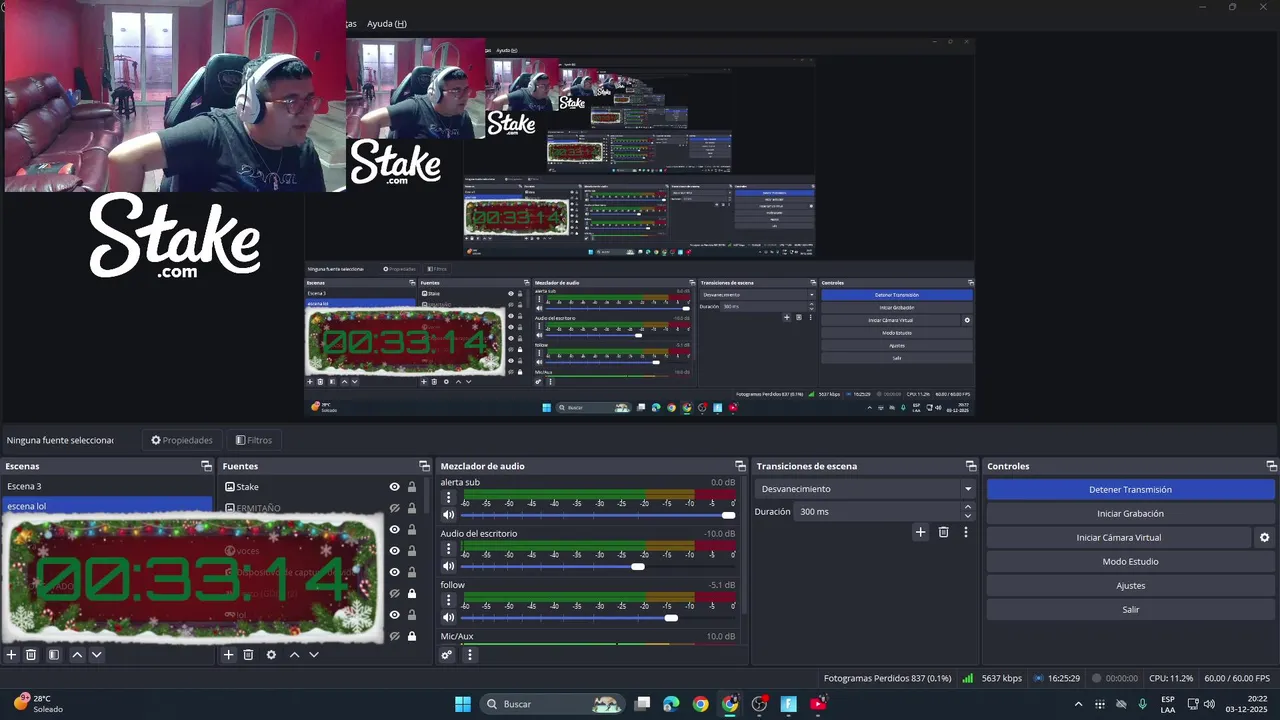
Task: Open Microsoft Edge from taskbar
Action: tap(671, 704)
